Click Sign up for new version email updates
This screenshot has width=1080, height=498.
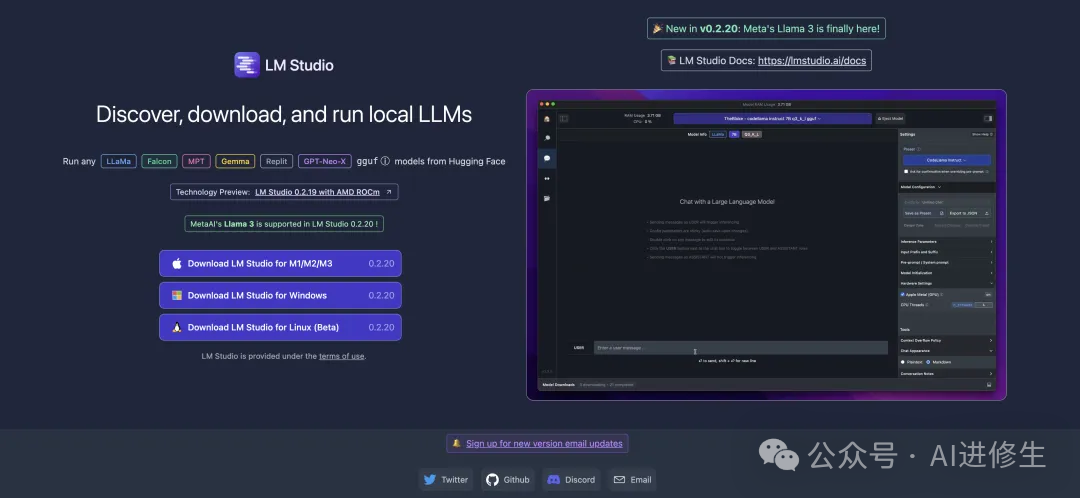544,444
